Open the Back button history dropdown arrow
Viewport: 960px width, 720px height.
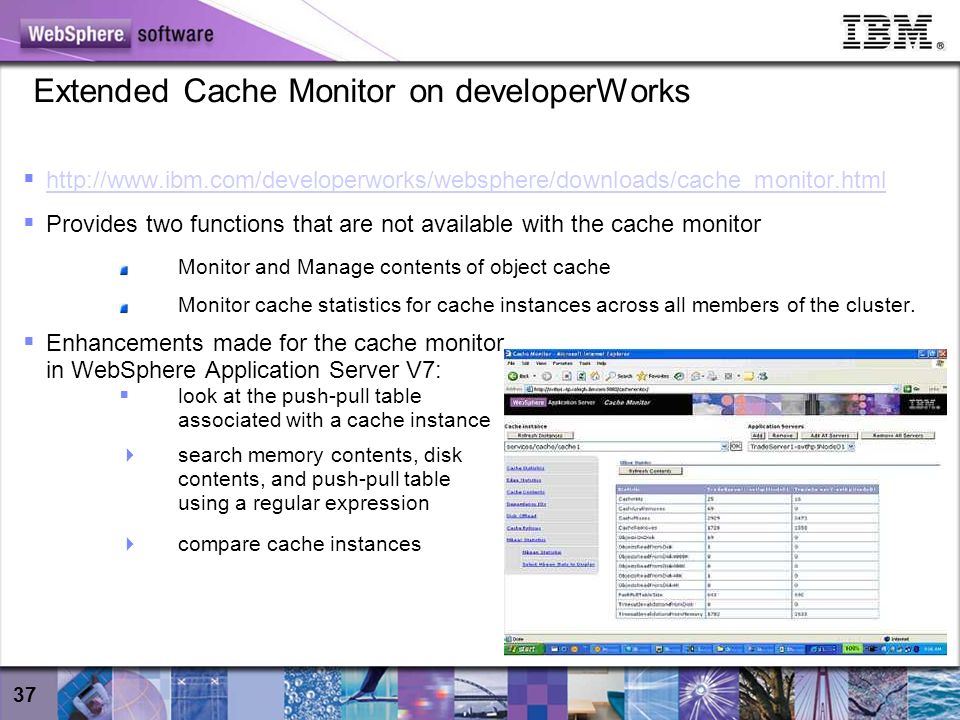coord(534,376)
